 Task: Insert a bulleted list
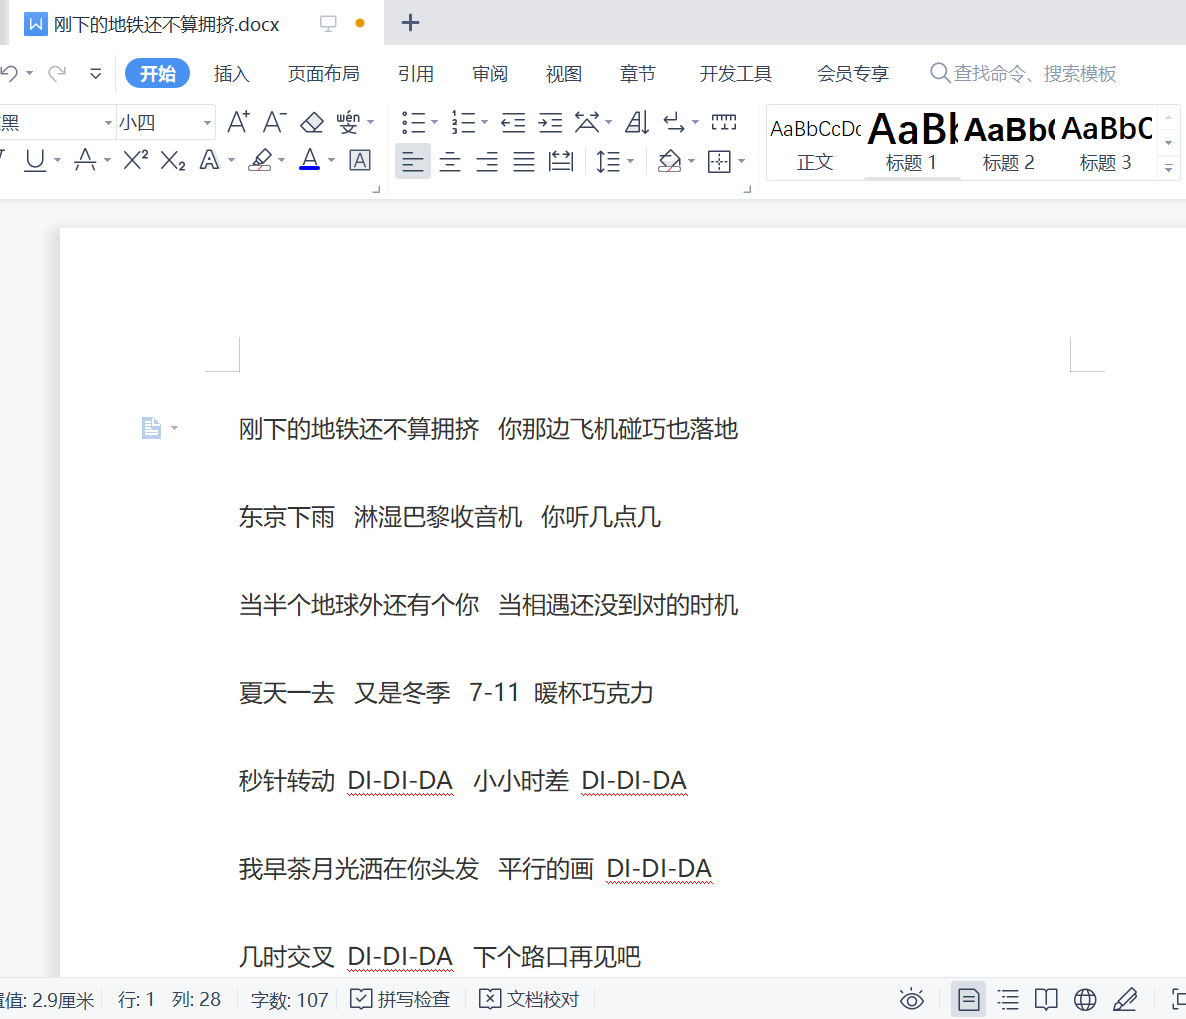tap(413, 122)
